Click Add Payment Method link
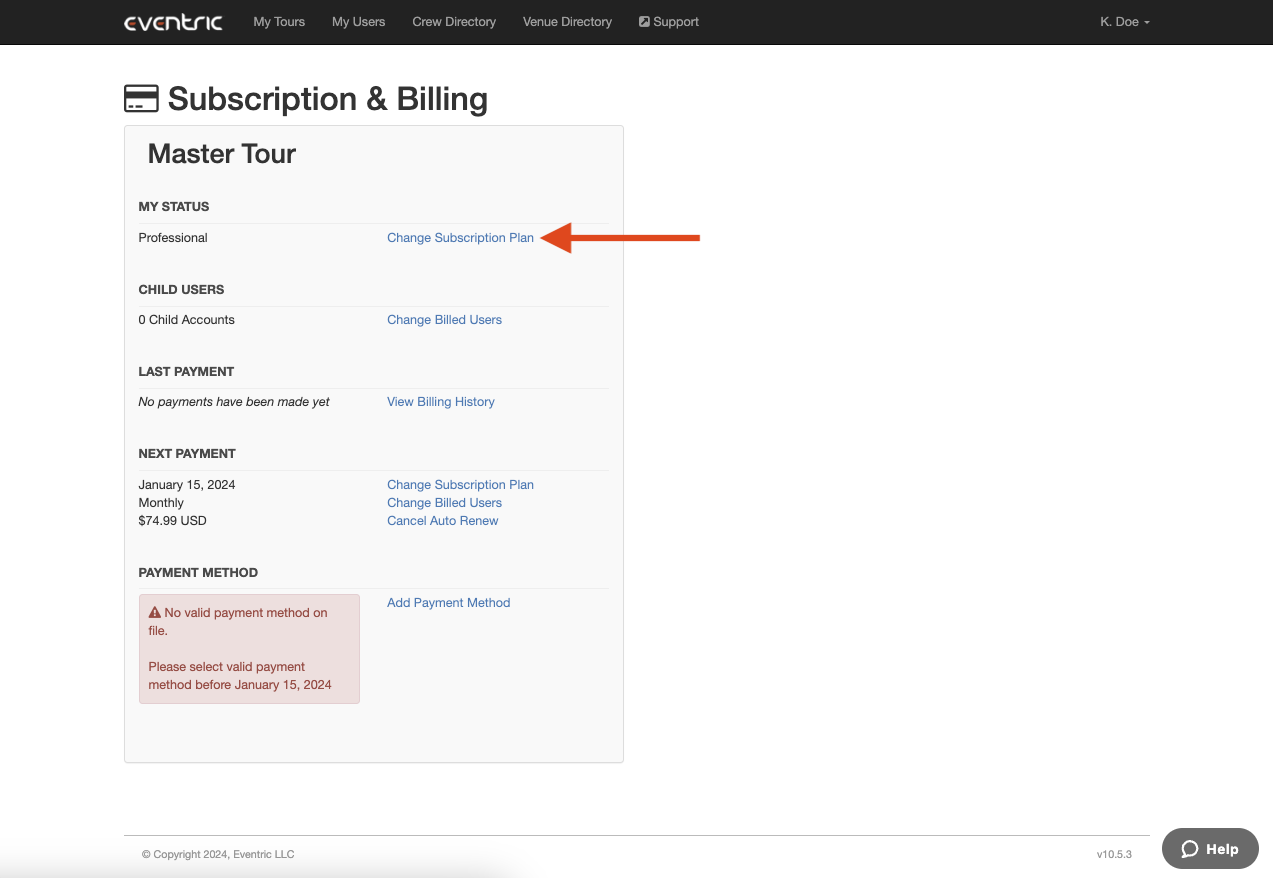This screenshot has width=1273, height=878. tap(448, 603)
